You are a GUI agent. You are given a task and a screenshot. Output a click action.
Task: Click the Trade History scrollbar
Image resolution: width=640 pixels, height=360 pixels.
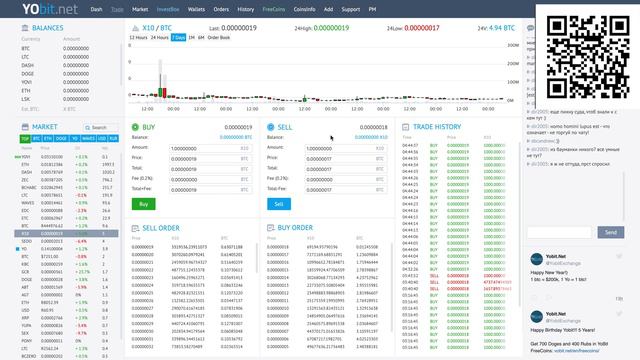tap(520, 224)
